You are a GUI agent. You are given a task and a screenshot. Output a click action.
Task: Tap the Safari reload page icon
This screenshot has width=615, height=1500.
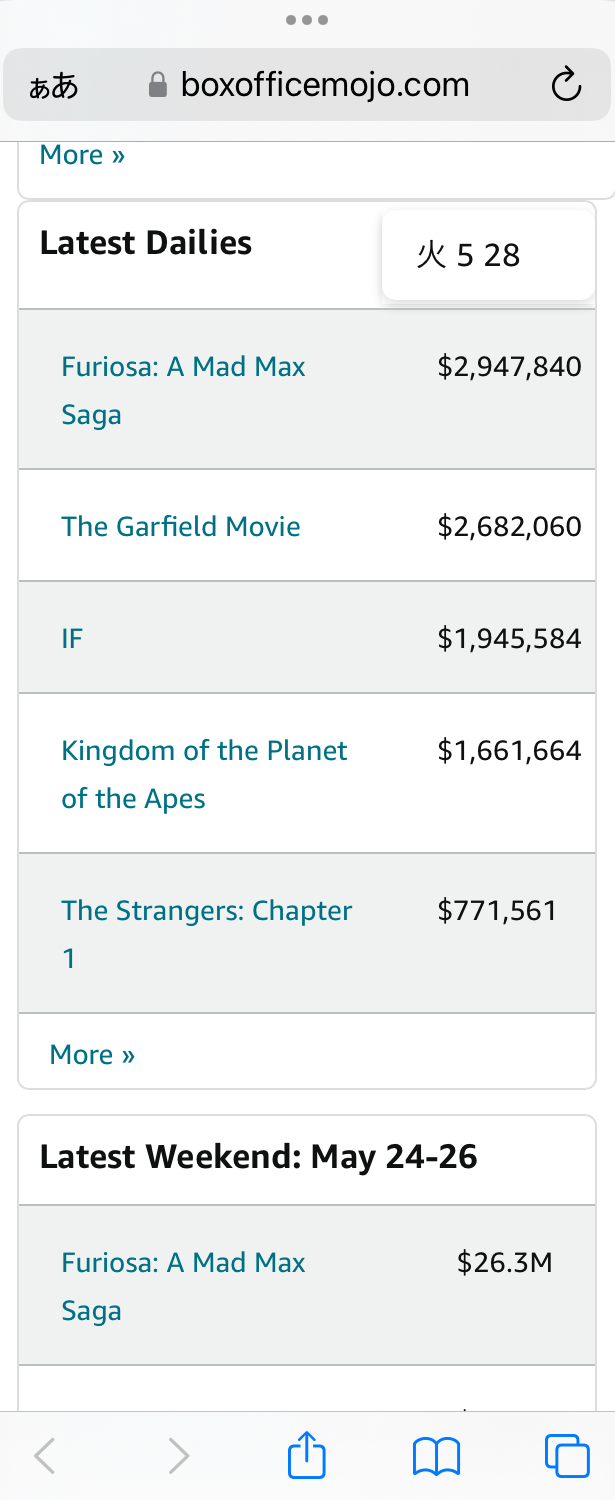[566, 86]
